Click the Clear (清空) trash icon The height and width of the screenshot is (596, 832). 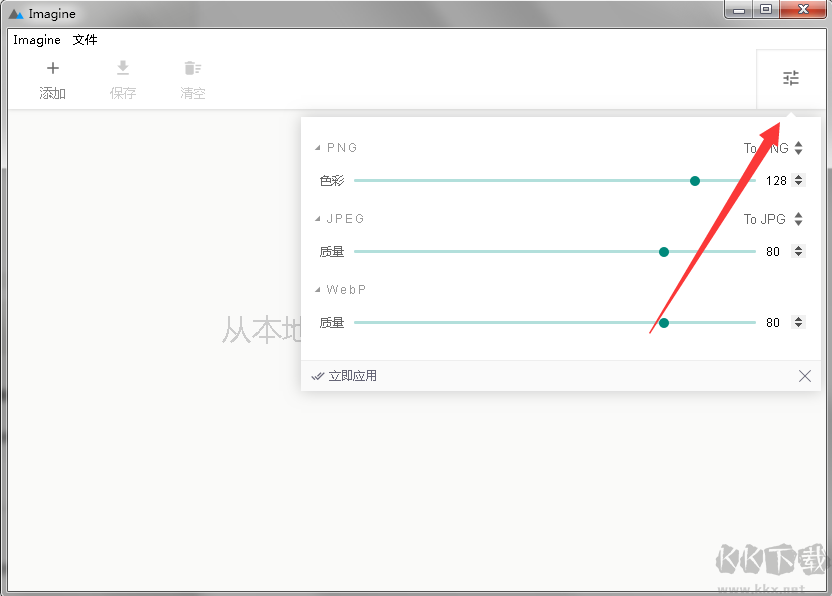click(193, 68)
